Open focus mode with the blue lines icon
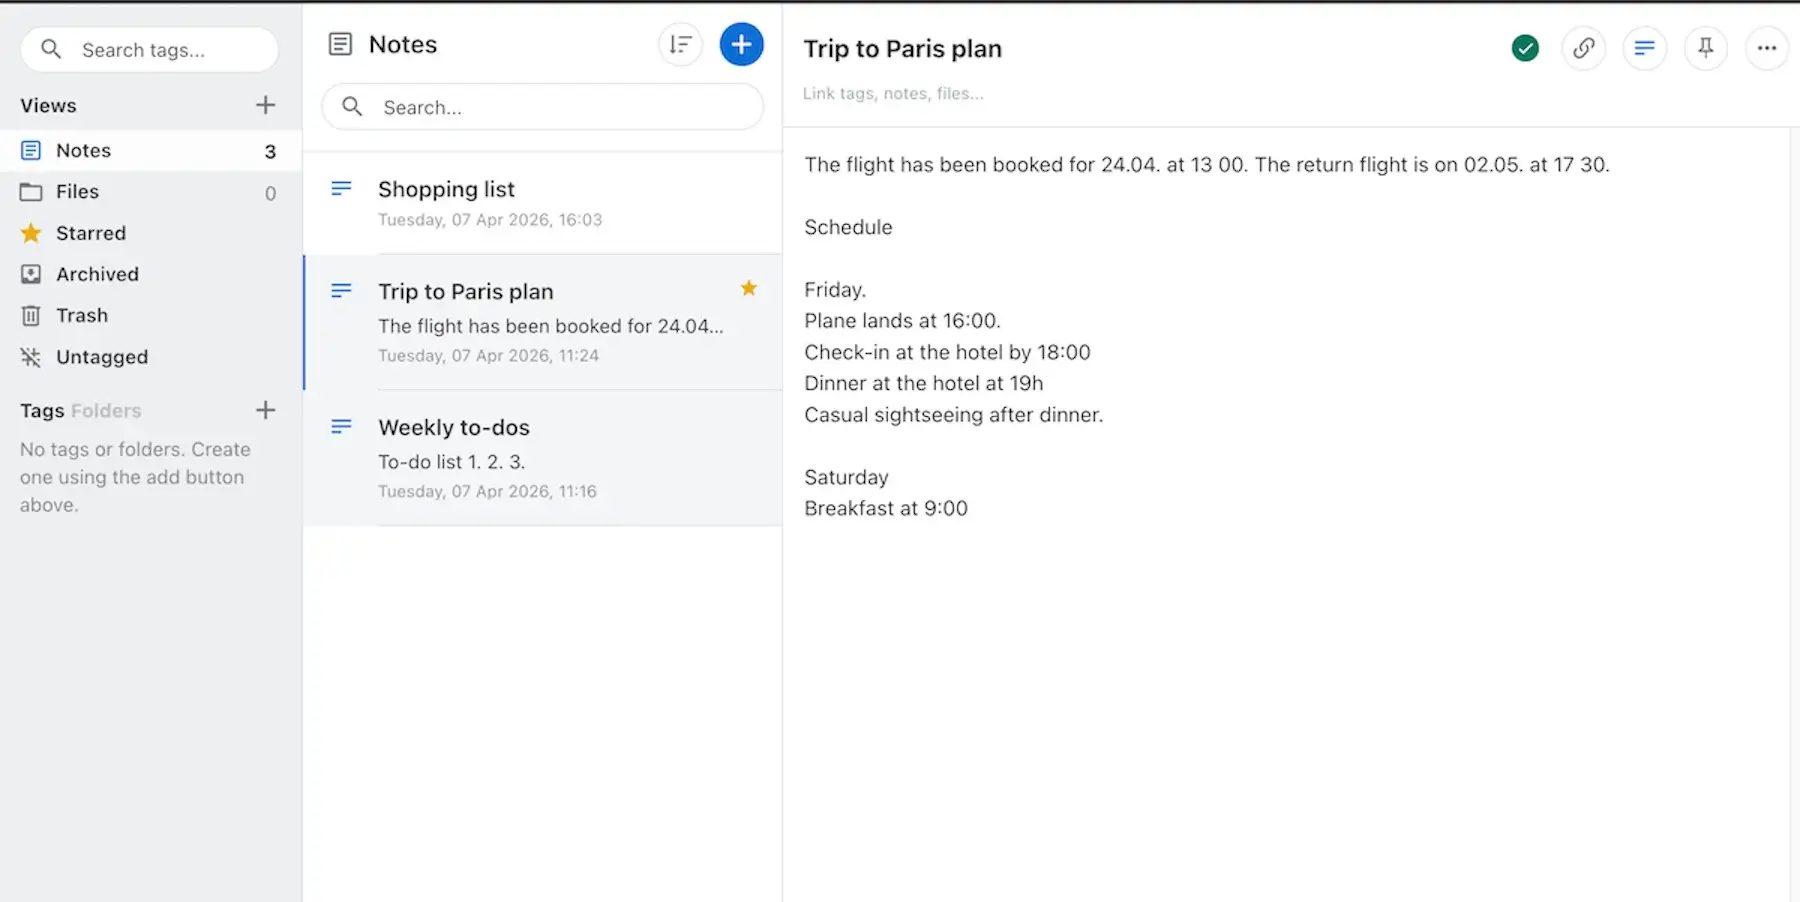The image size is (1800, 902). tap(1644, 48)
